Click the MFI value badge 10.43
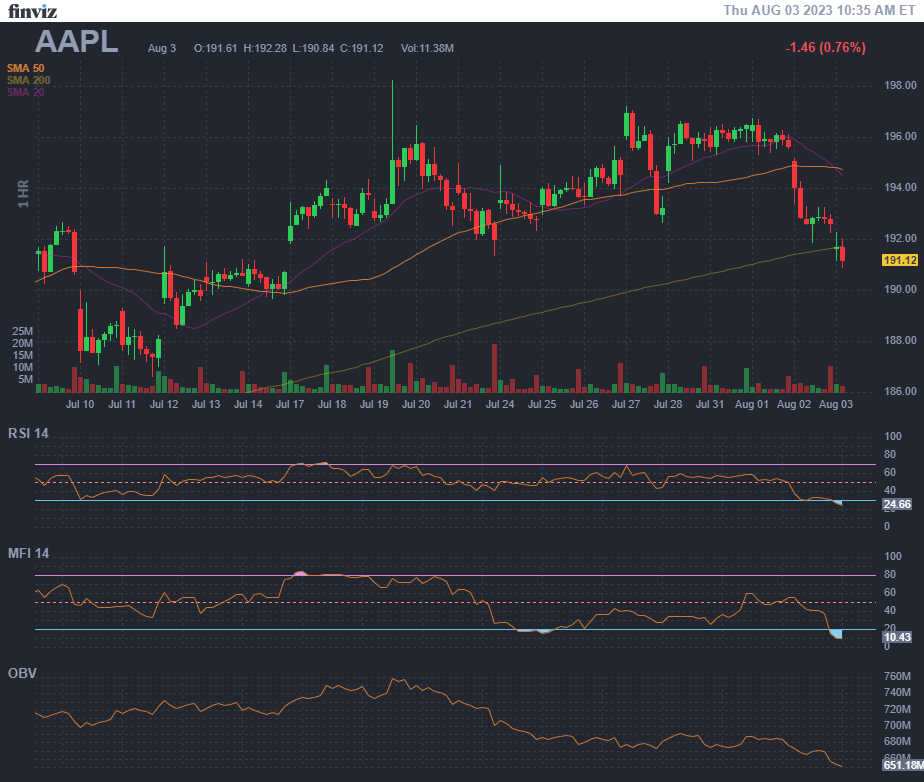924x782 pixels. 897,637
